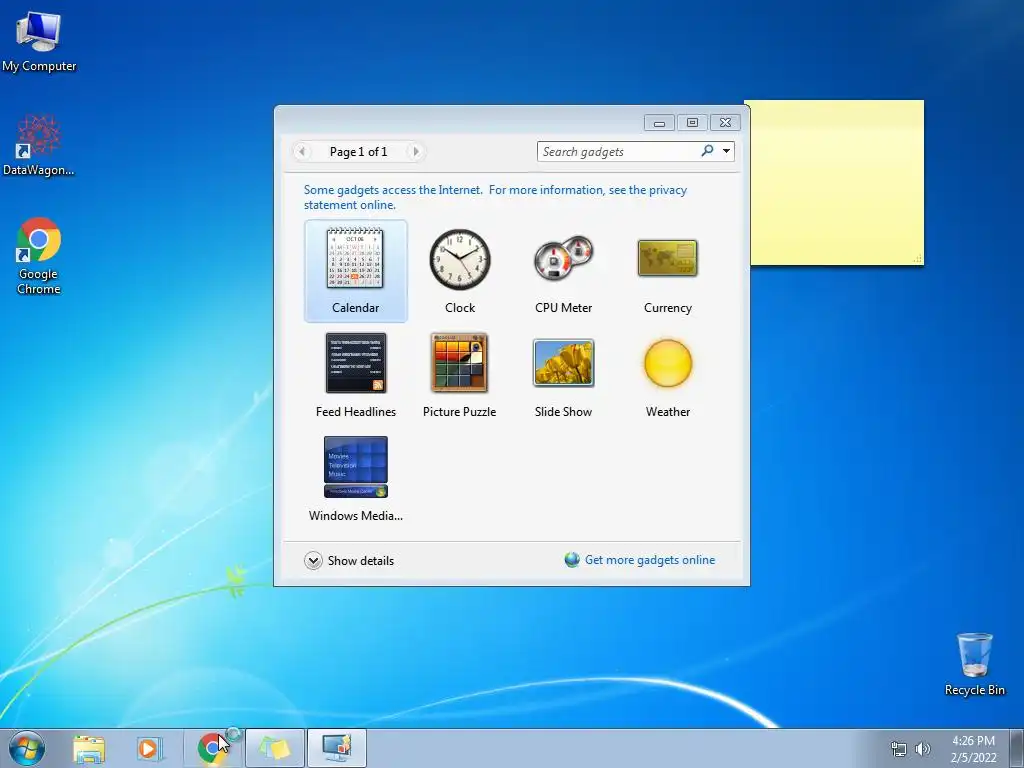Click the Windows Media... gadget label

coord(356,515)
